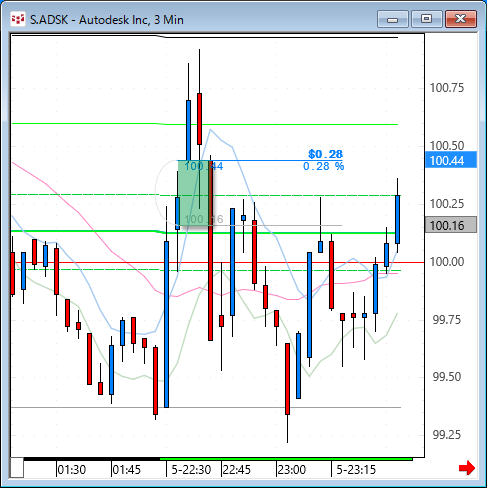The image size is (487, 488).
Task: Click the chart application icon in the title bar
Action: 18,19
